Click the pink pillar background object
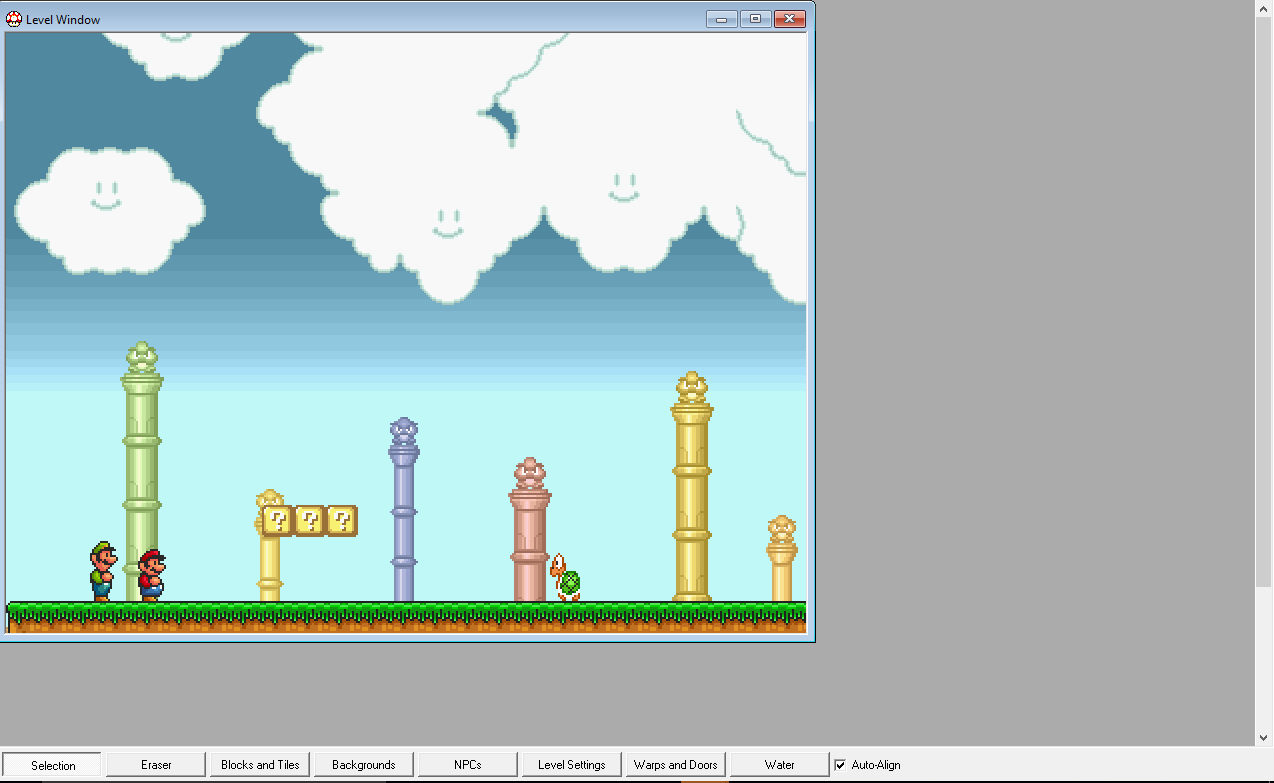The image size is (1274, 783). [x=530, y=530]
